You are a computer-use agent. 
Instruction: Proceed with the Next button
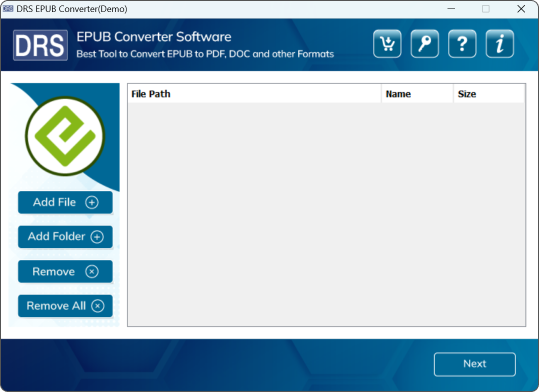pyautogui.click(x=475, y=364)
